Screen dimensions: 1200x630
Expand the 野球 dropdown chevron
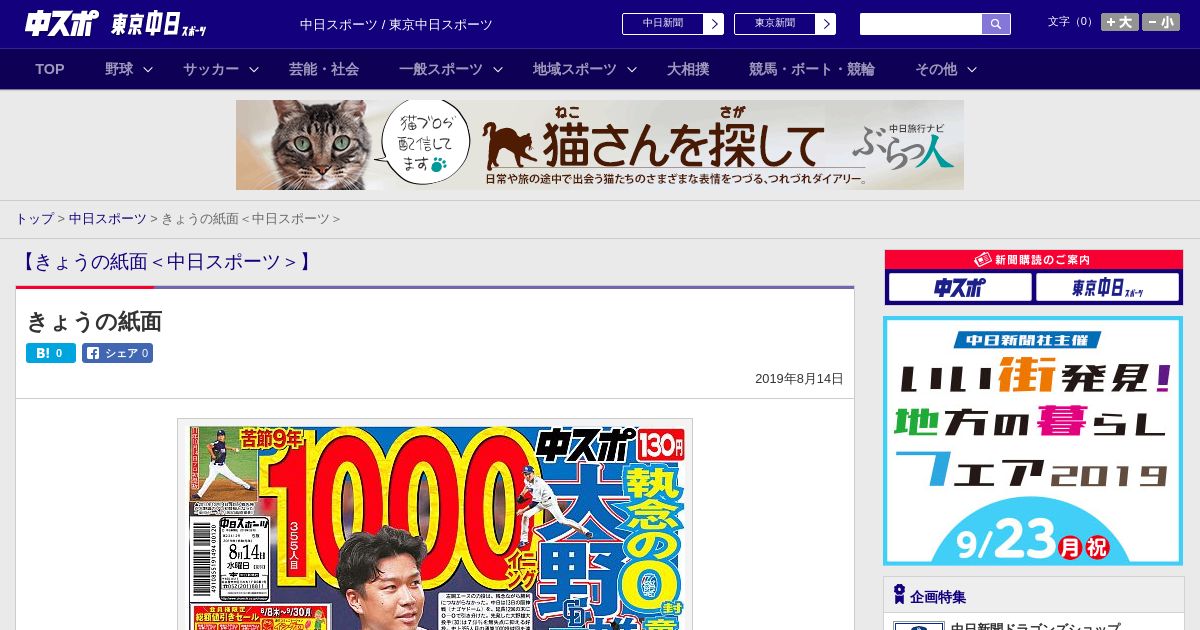point(148,69)
